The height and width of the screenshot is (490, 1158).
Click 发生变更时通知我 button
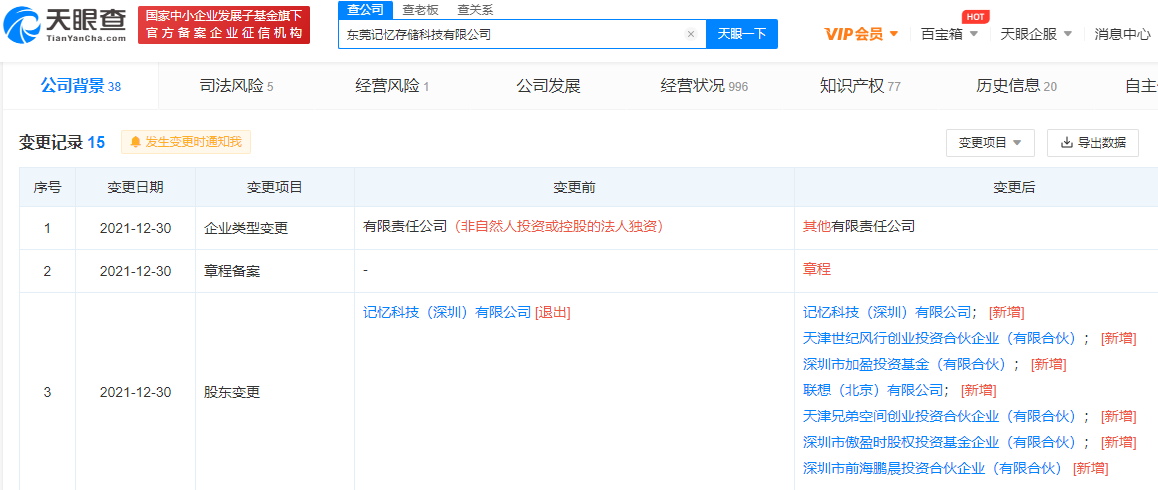[x=186, y=142]
